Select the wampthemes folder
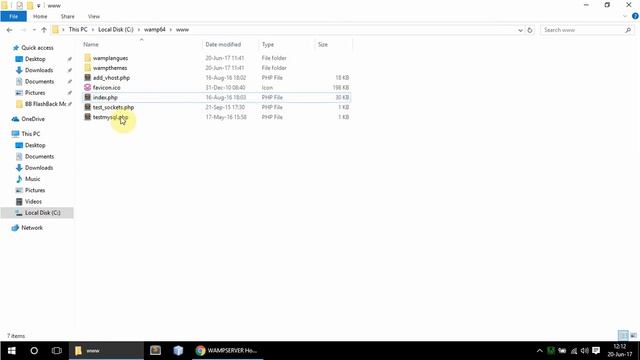 click(x=110, y=68)
